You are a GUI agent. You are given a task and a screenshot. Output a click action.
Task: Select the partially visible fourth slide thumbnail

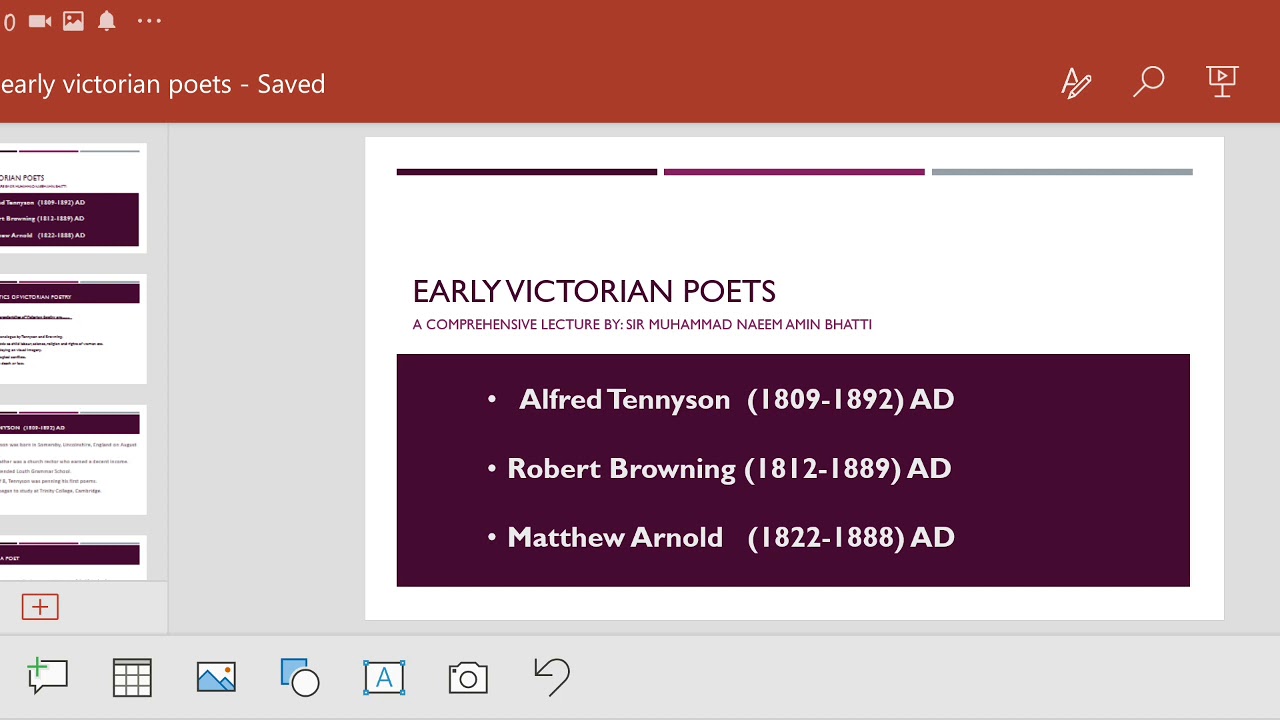click(x=73, y=558)
